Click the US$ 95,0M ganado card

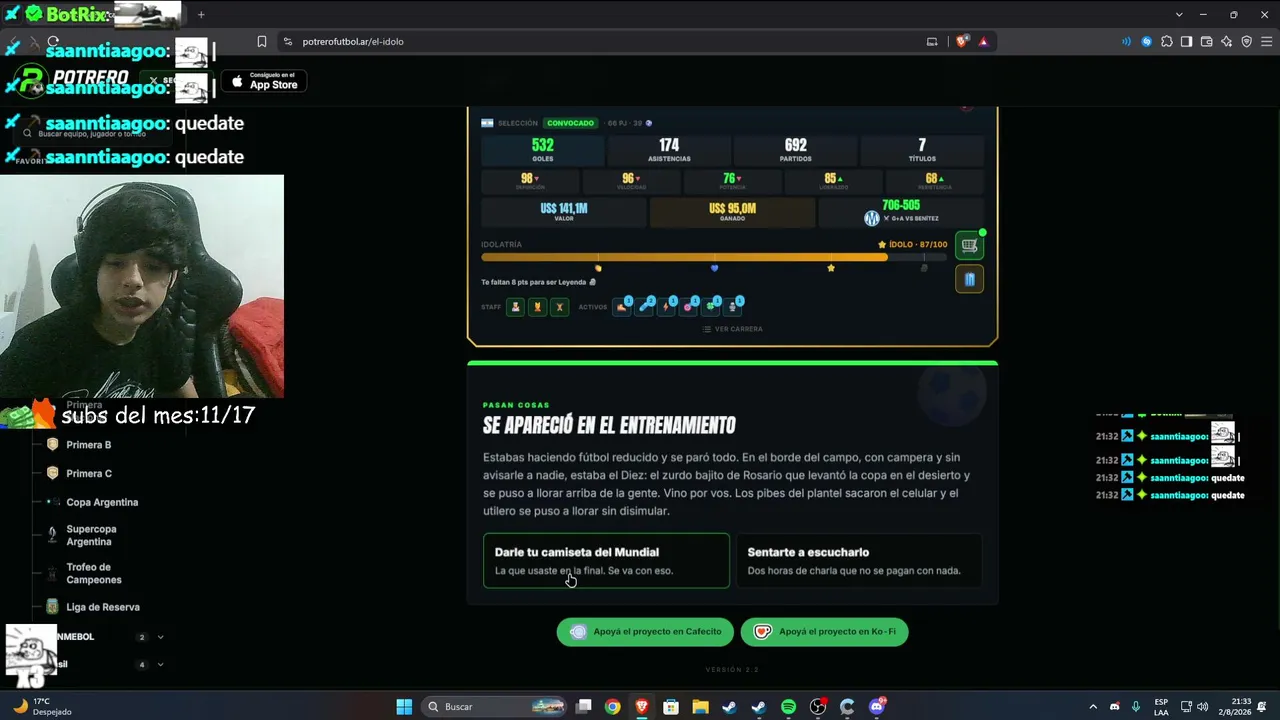[x=732, y=212]
